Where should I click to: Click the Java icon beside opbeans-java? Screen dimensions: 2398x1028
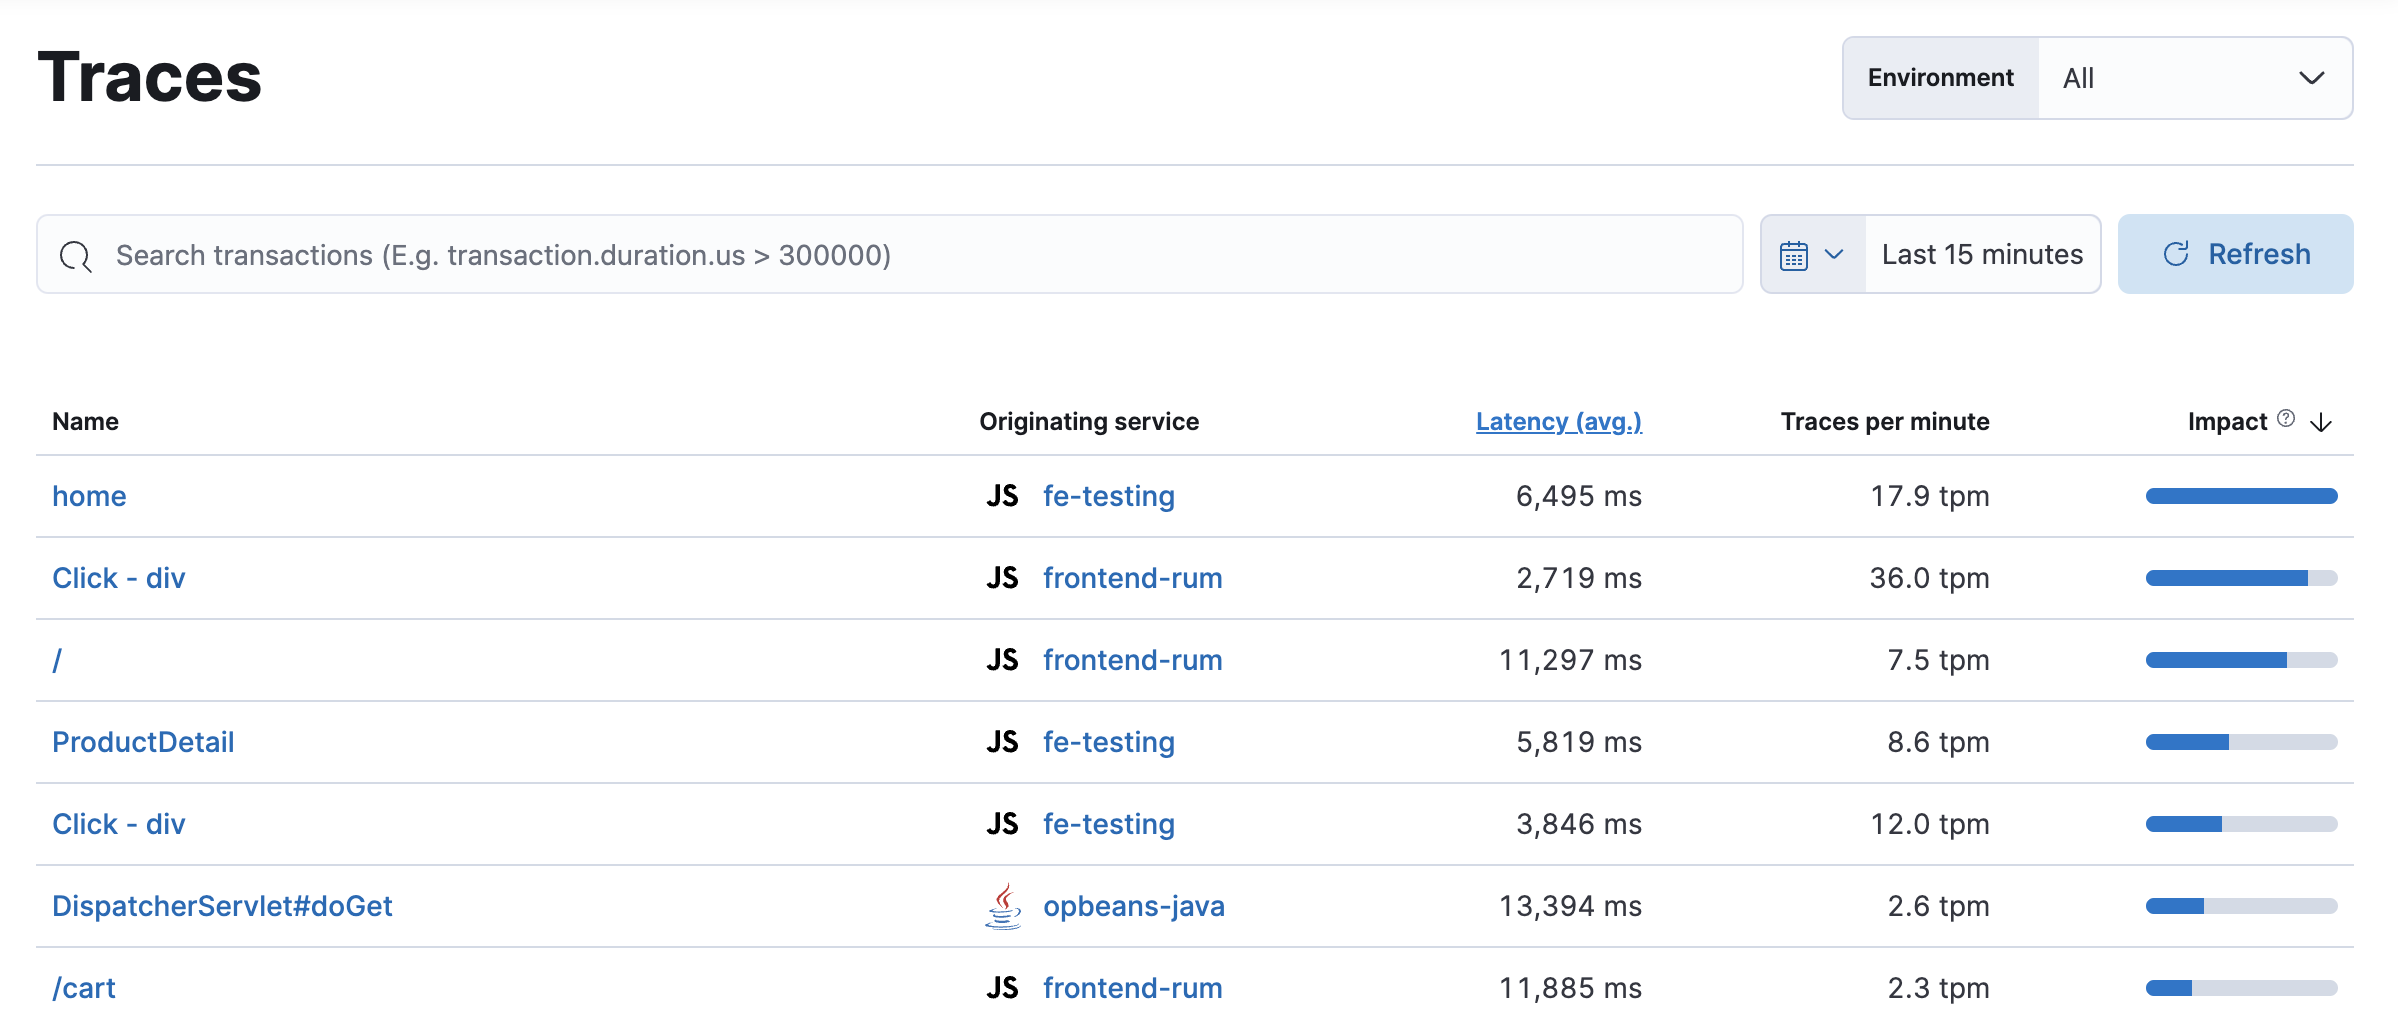pos(1004,906)
